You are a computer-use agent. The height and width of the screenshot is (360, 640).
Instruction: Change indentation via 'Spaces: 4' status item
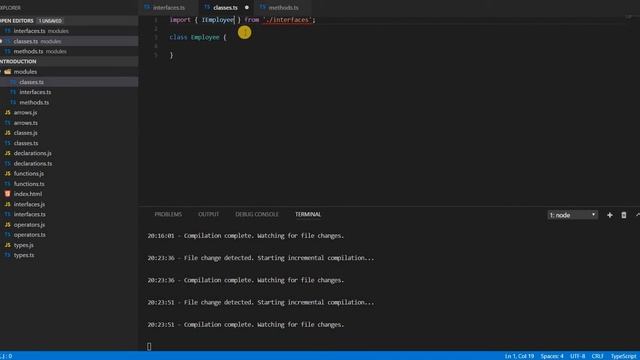[x=552, y=356]
